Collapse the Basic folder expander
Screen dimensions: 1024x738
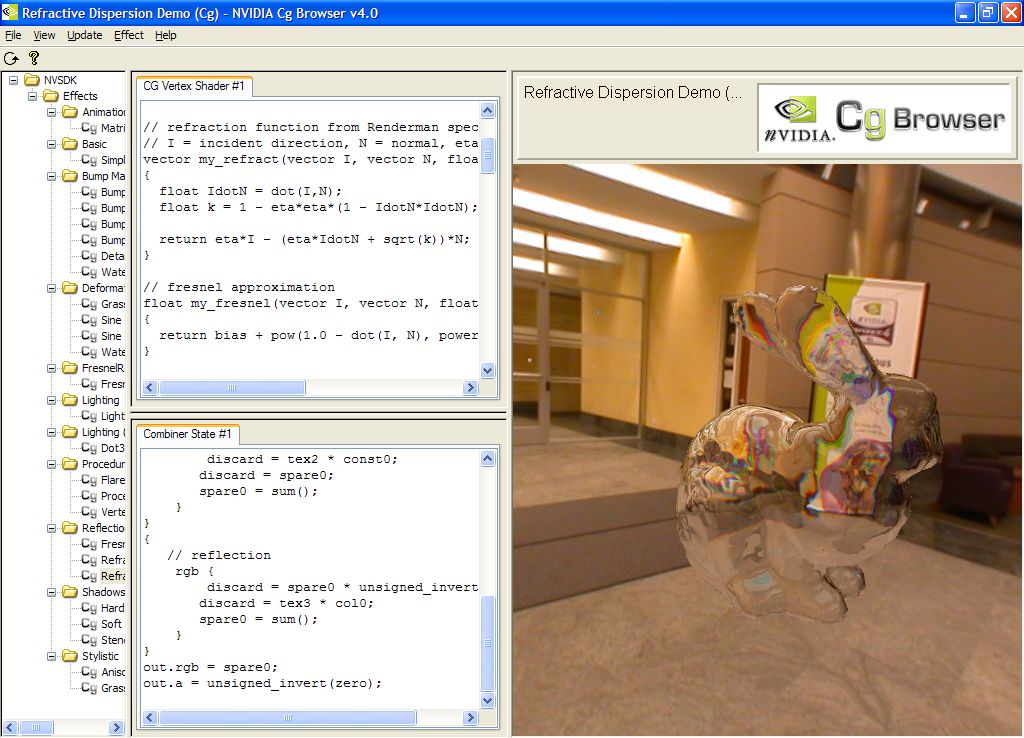tap(52, 144)
